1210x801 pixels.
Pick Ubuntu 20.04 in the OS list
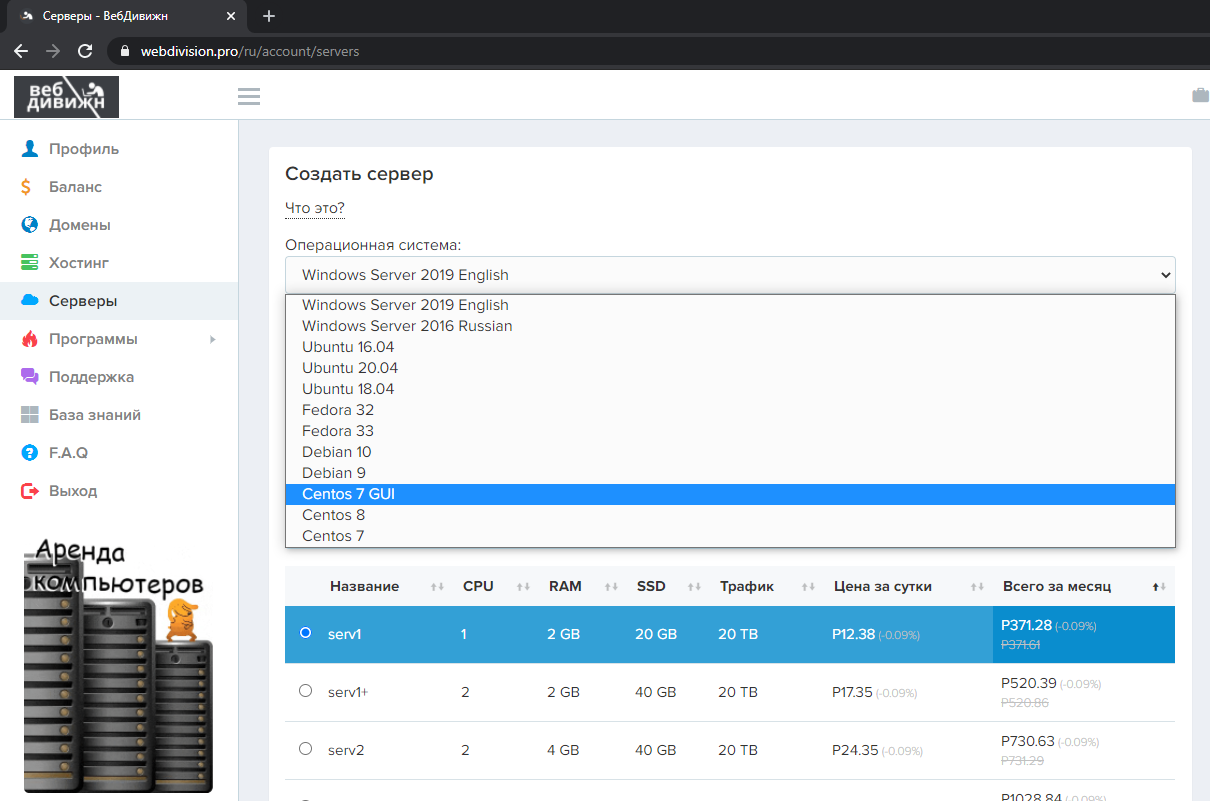pos(350,368)
